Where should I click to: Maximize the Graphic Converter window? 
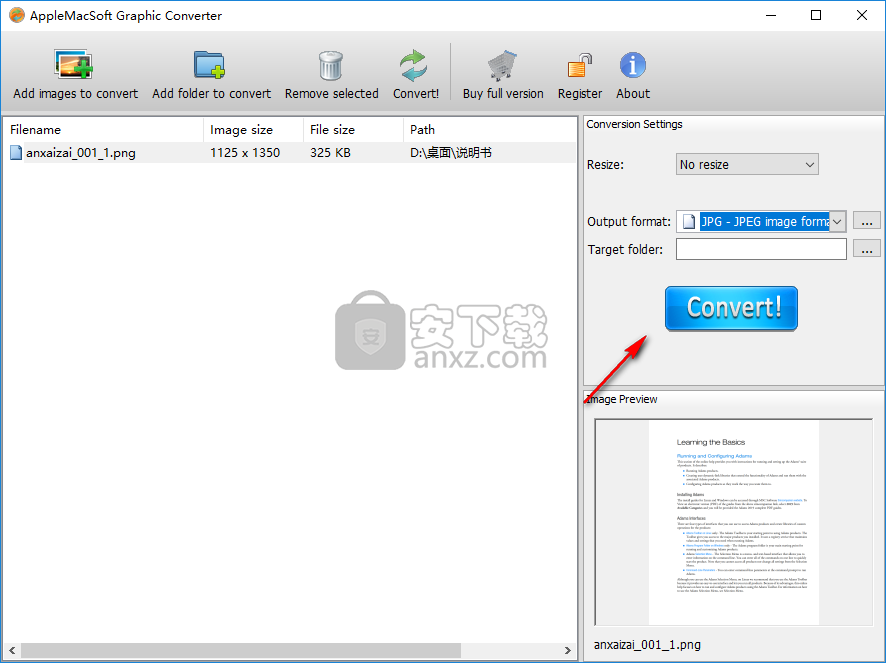click(x=815, y=15)
